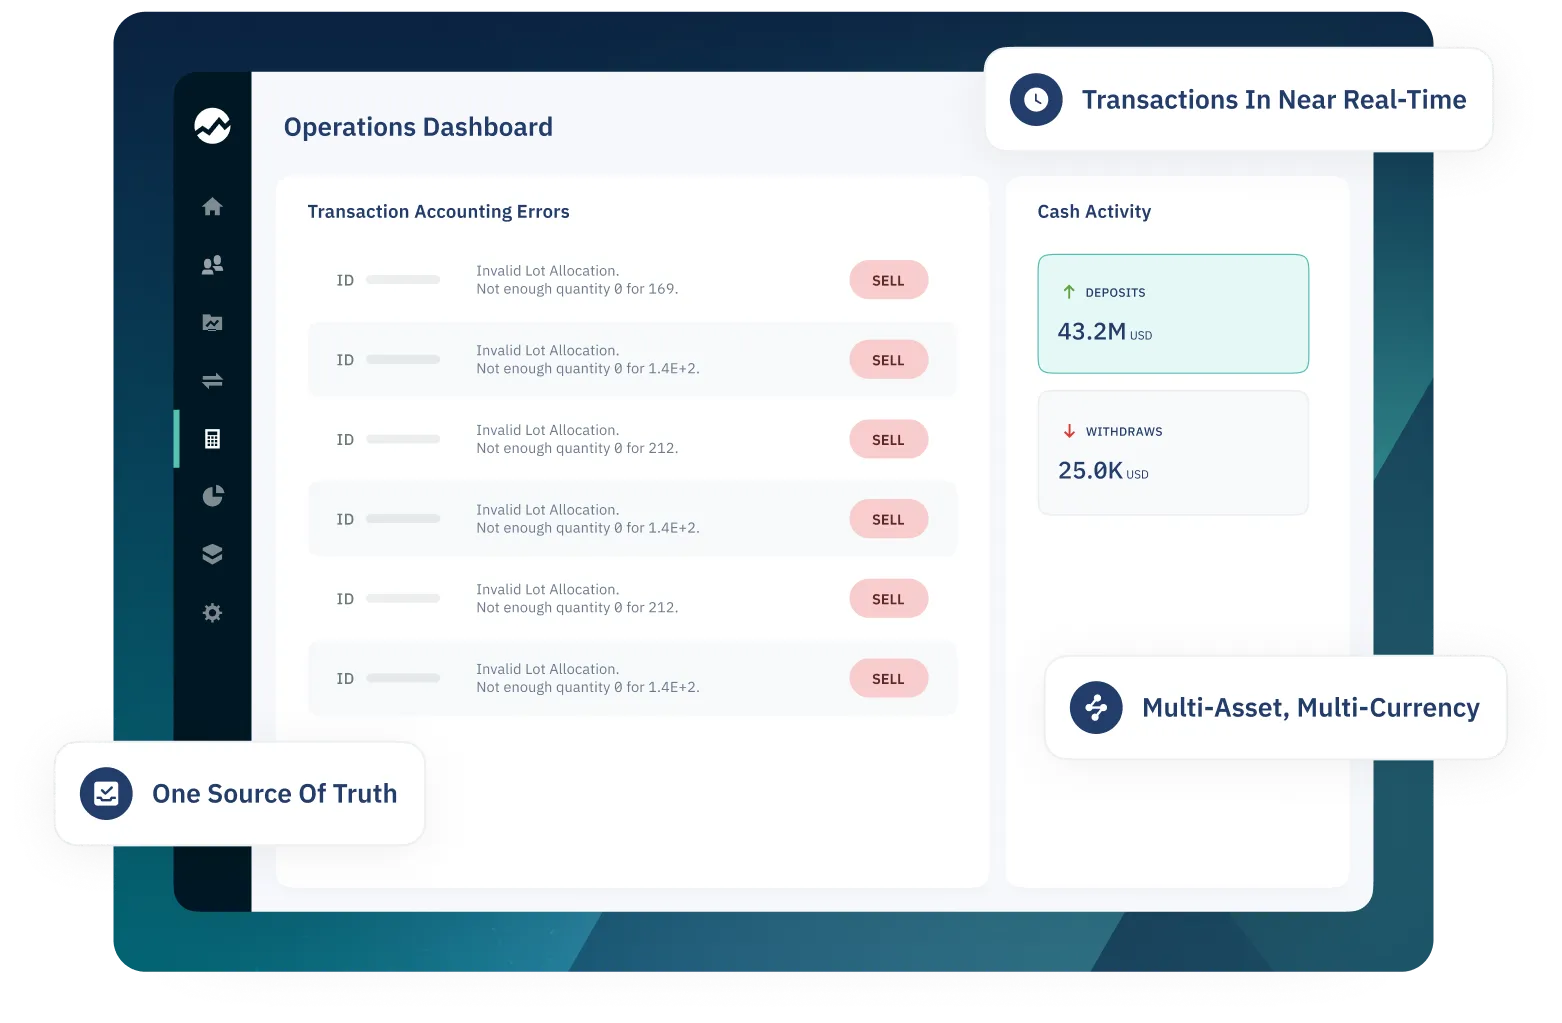
Task: Open the Users icon in sidebar
Action: [x=212, y=265]
